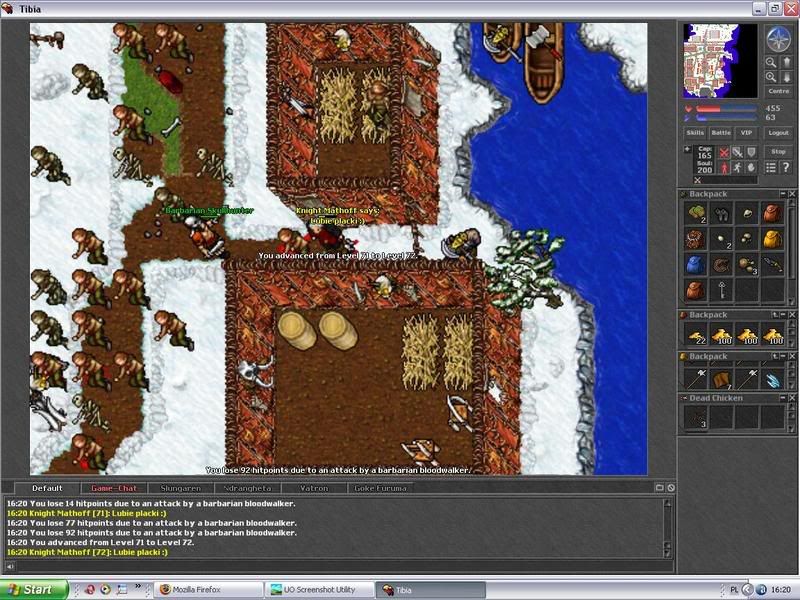Screen dimensions: 800x600
Task: Select the gold coin stack of 22
Action: [696, 335]
